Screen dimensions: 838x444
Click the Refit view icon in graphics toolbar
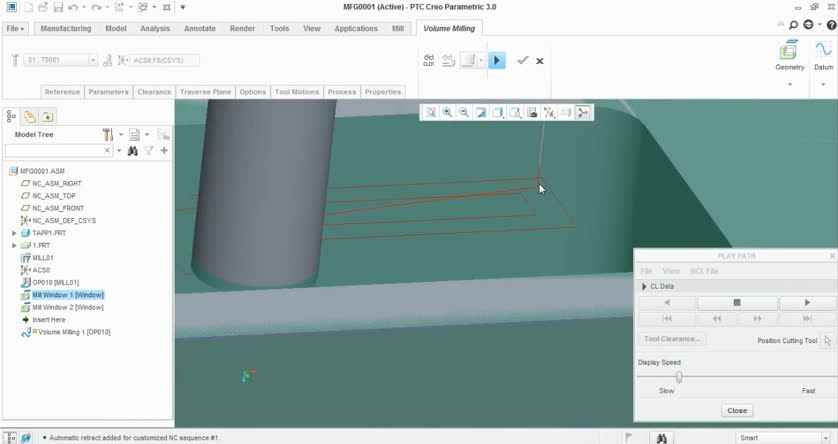pyautogui.click(x=431, y=112)
